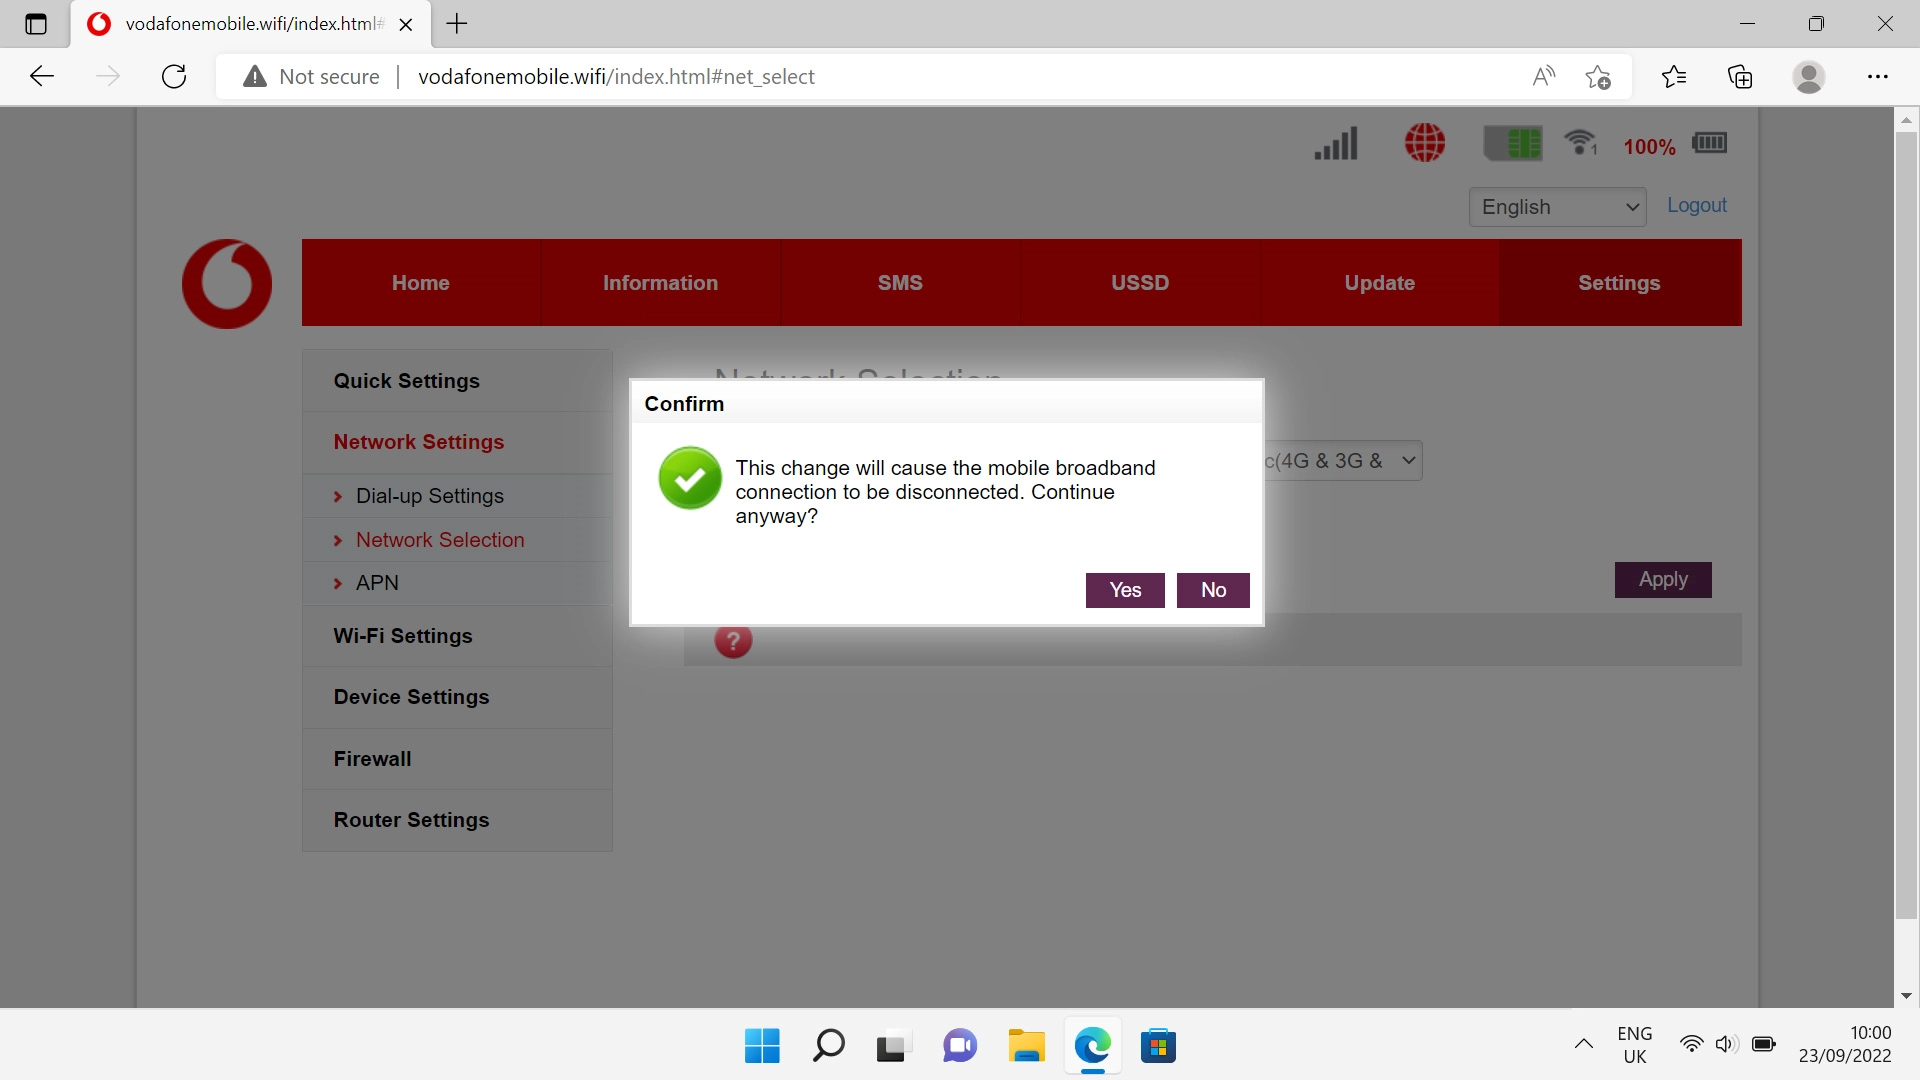Image resolution: width=1920 pixels, height=1080 pixels.
Task: Click the battery level icon
Action: [1709, 143]
